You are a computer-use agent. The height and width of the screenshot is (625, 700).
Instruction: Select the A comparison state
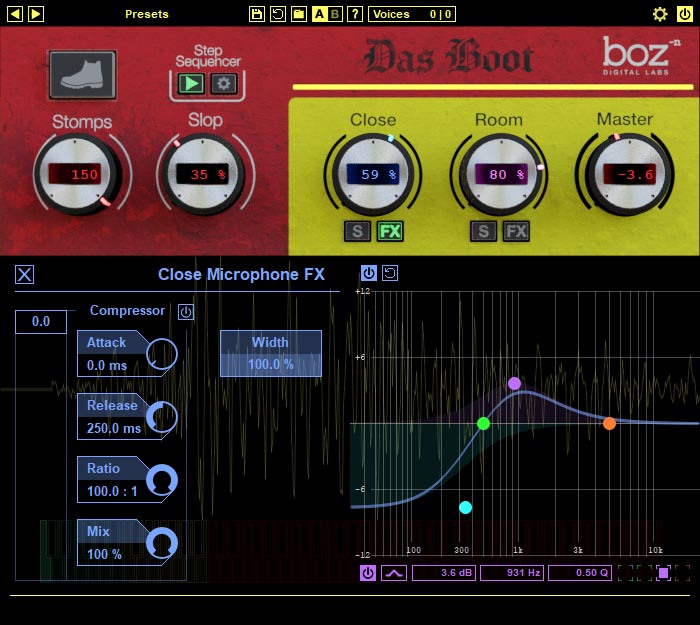coord(319,14)
